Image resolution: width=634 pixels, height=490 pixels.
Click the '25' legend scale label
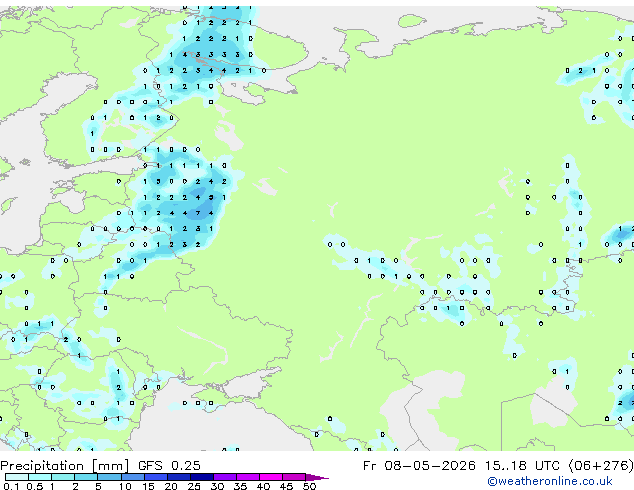tap(194, 486)
